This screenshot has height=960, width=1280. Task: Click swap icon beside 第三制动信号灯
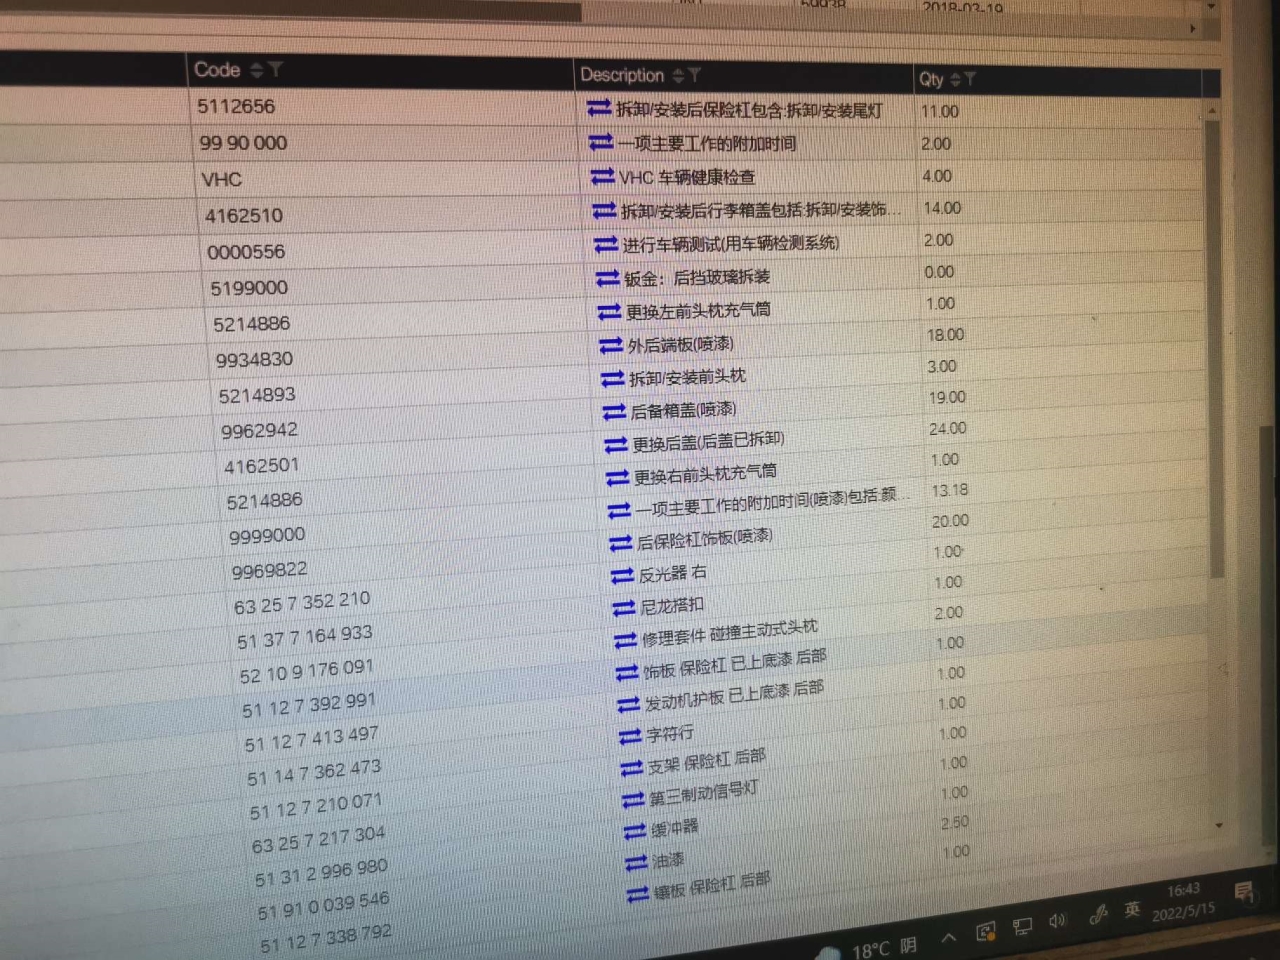(633, 800)
